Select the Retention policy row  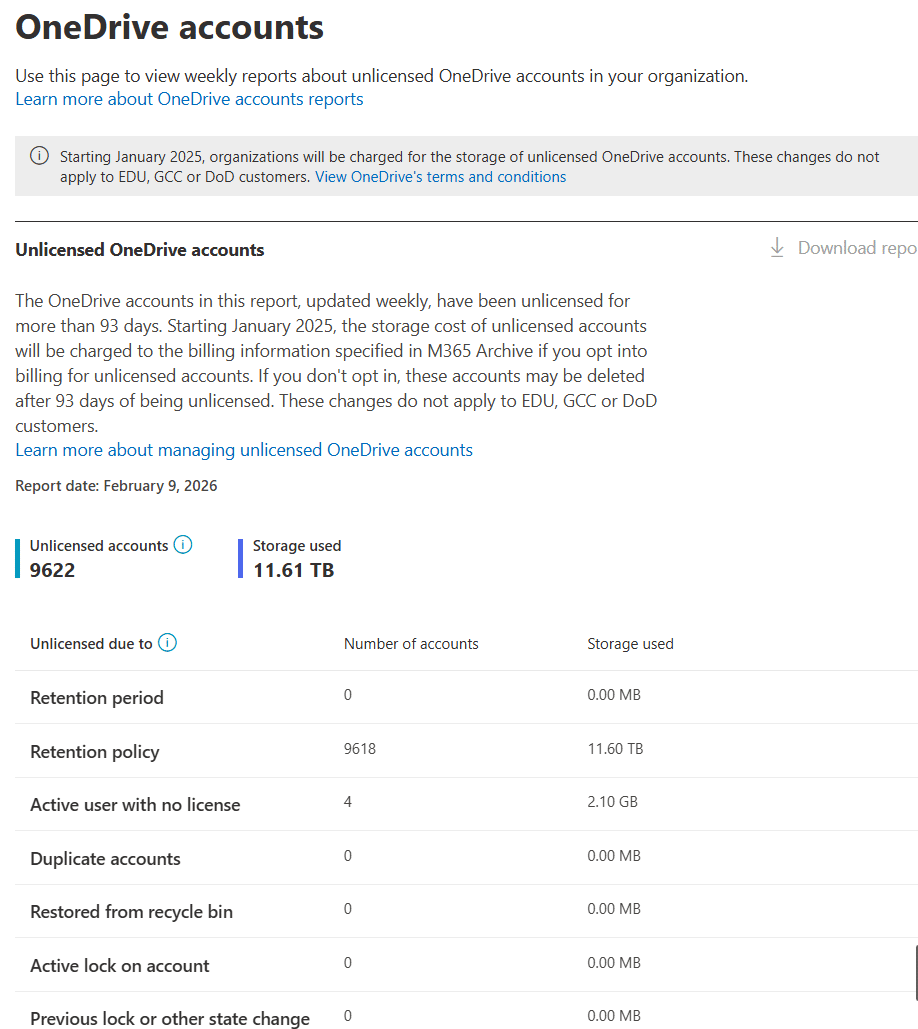[467, 751]
